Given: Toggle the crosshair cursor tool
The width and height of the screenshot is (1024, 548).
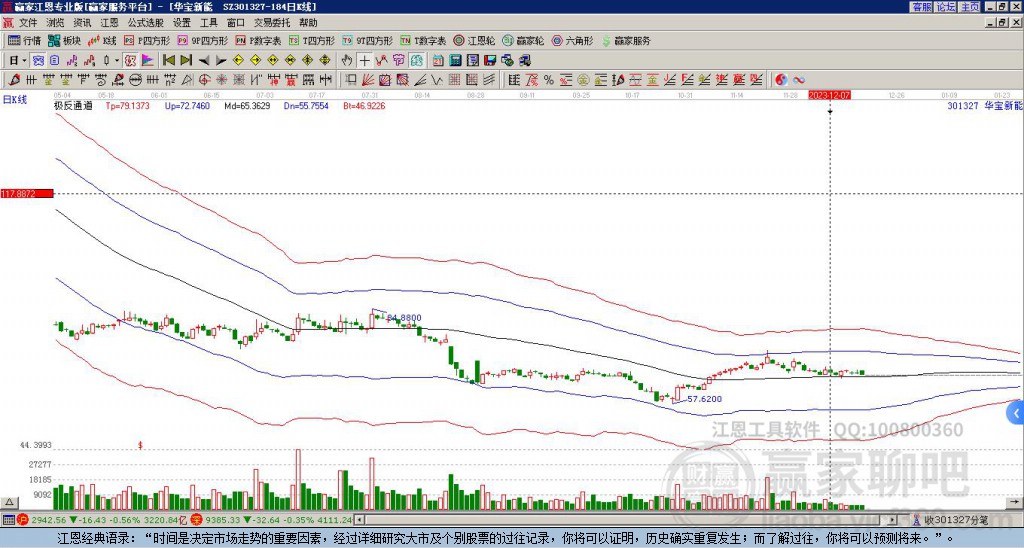Looking at the screenshot, I should [364, 61].
